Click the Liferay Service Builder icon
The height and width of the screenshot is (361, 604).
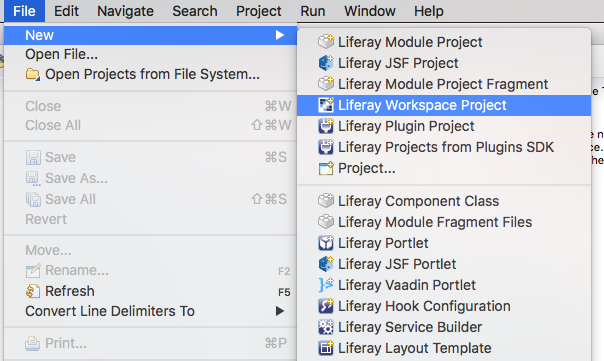(x=326, y=327)
